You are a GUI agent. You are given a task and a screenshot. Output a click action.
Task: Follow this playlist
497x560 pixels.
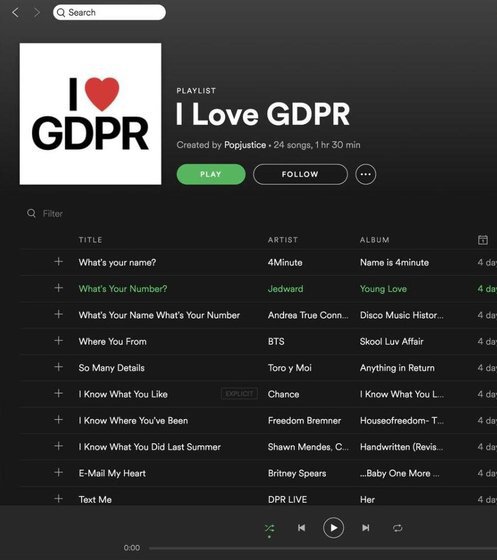tap(300, 174)
